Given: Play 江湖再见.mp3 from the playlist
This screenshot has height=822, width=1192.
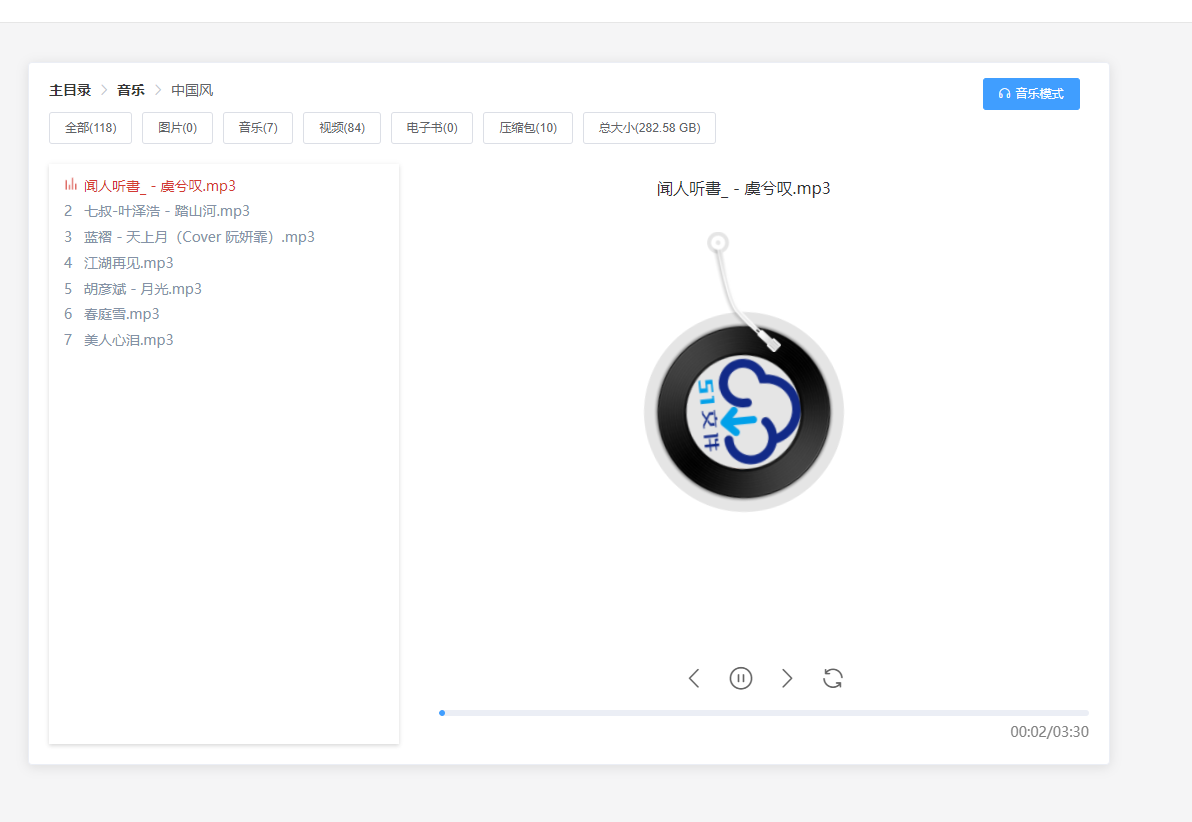Looking at the screenshot, I should [x=128, y=263].
